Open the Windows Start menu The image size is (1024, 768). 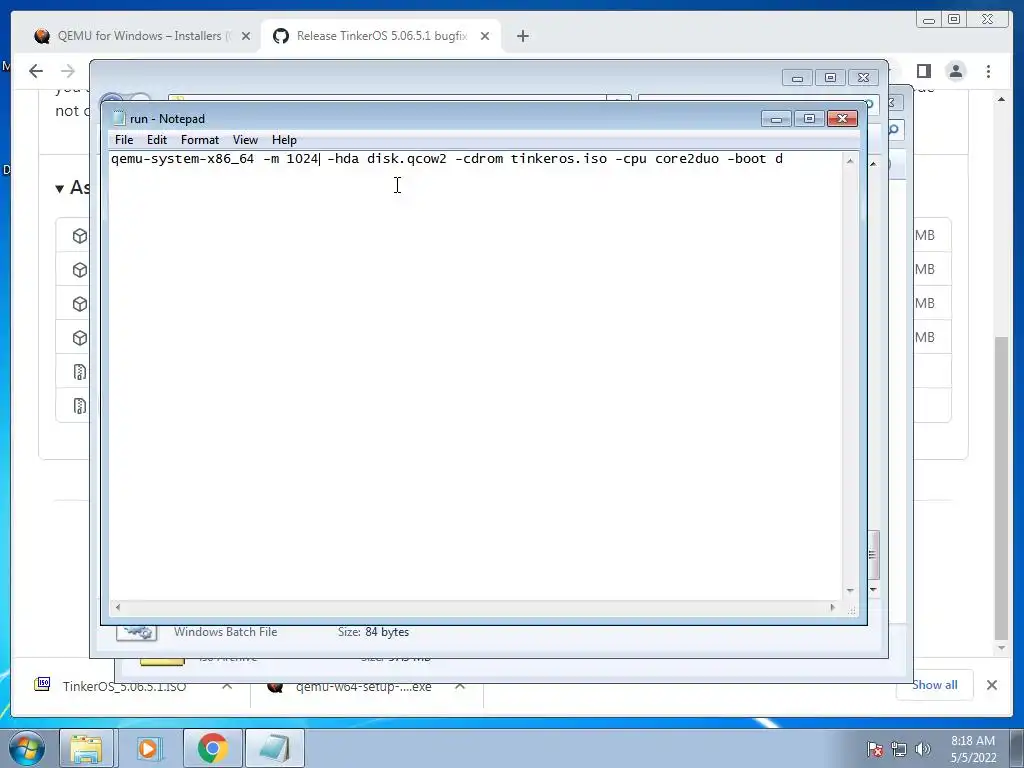point(27,748)
